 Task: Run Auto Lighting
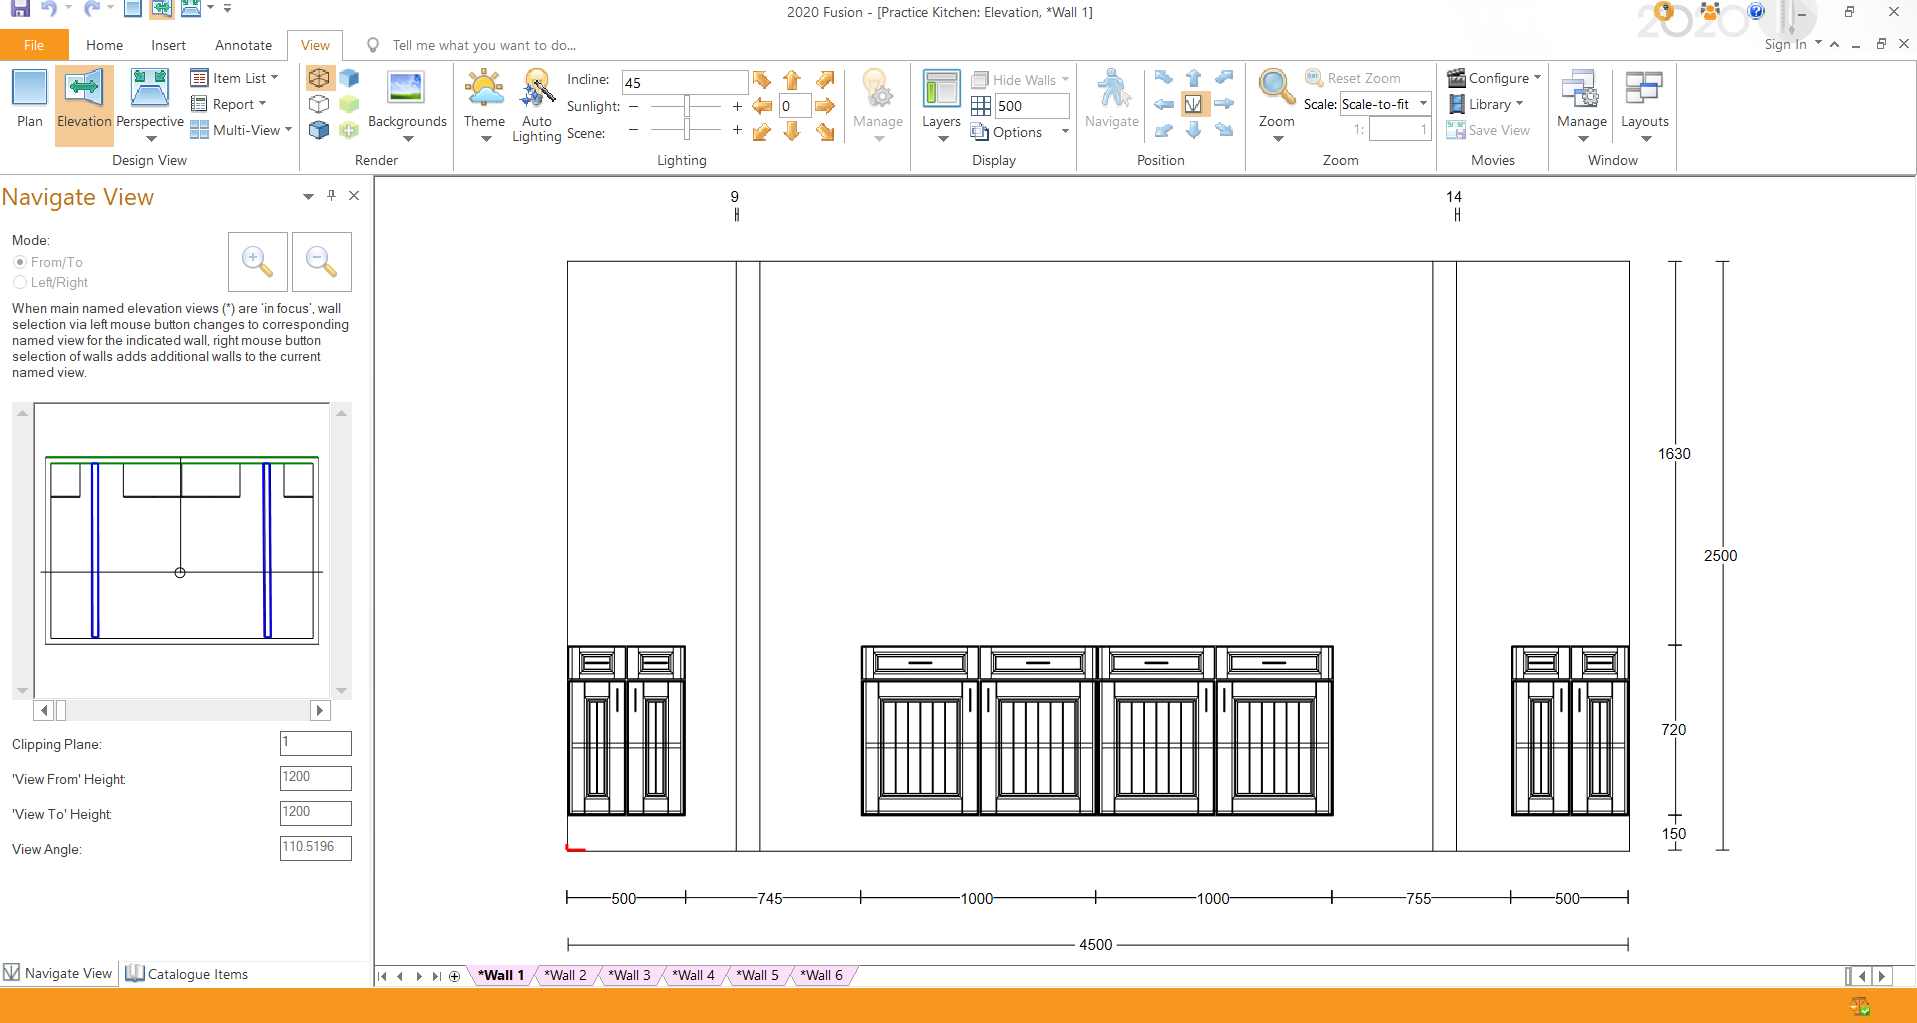(537, 105)
